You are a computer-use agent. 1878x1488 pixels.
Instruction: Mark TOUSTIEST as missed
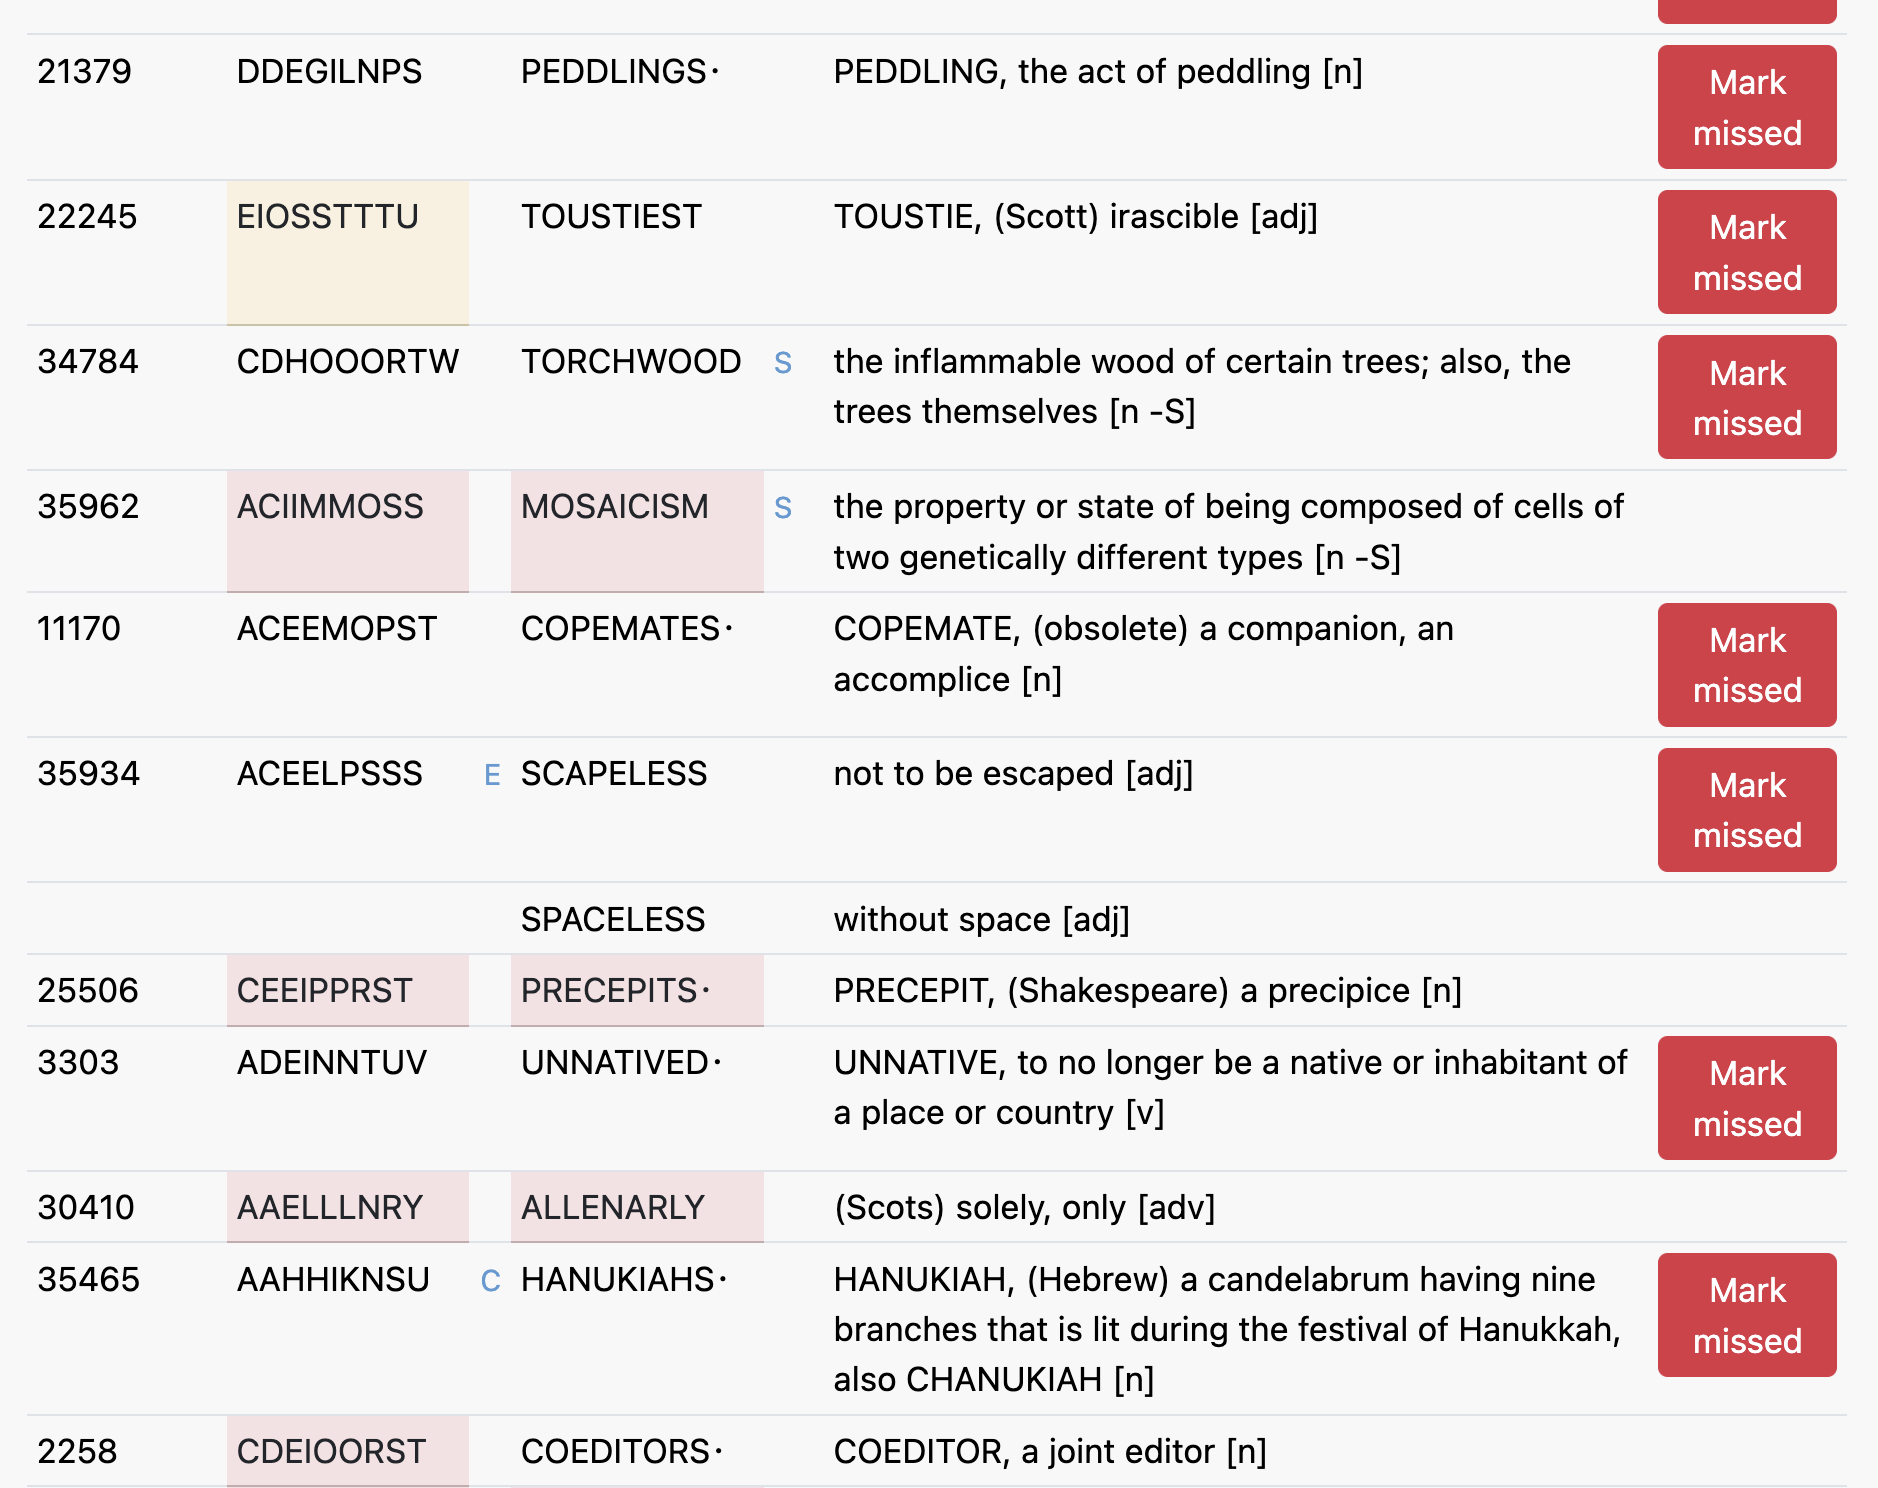pos(1746,252)
